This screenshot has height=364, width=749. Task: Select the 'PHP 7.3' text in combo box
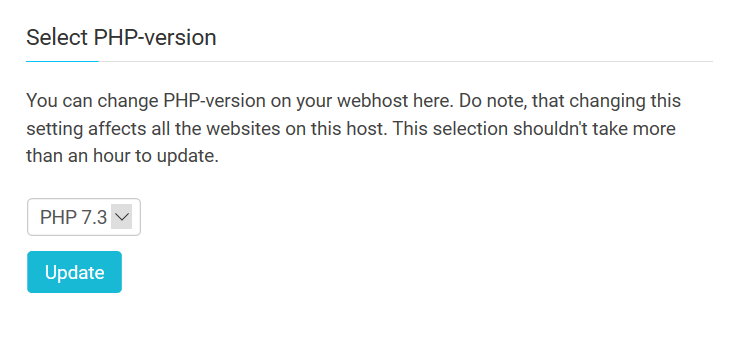pos(74,217)
